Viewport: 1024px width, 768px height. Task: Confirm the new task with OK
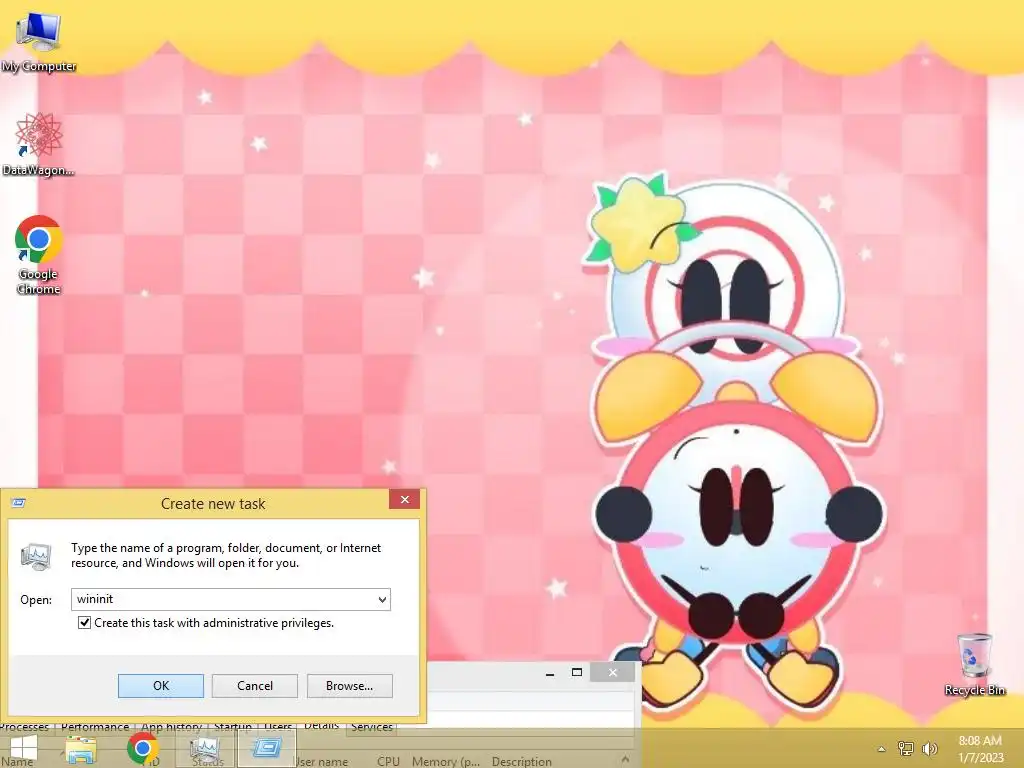click(x=161, y=686)
